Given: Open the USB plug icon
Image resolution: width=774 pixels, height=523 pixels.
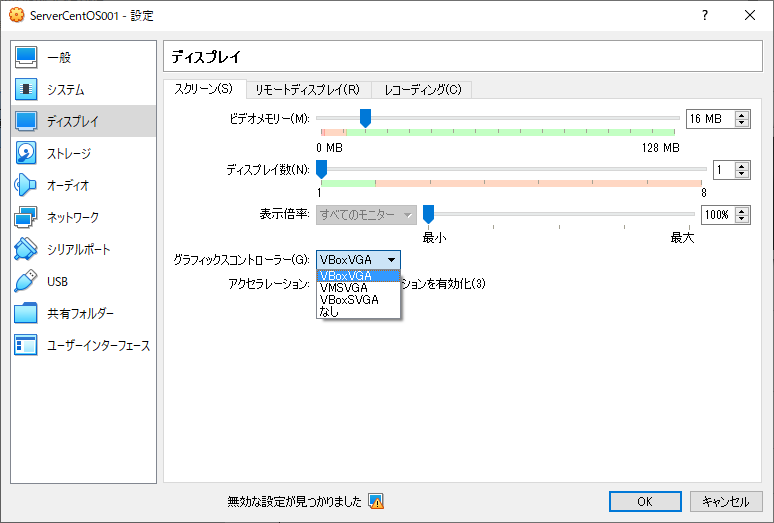Looking at the screenshot, I should pos(26,281).
